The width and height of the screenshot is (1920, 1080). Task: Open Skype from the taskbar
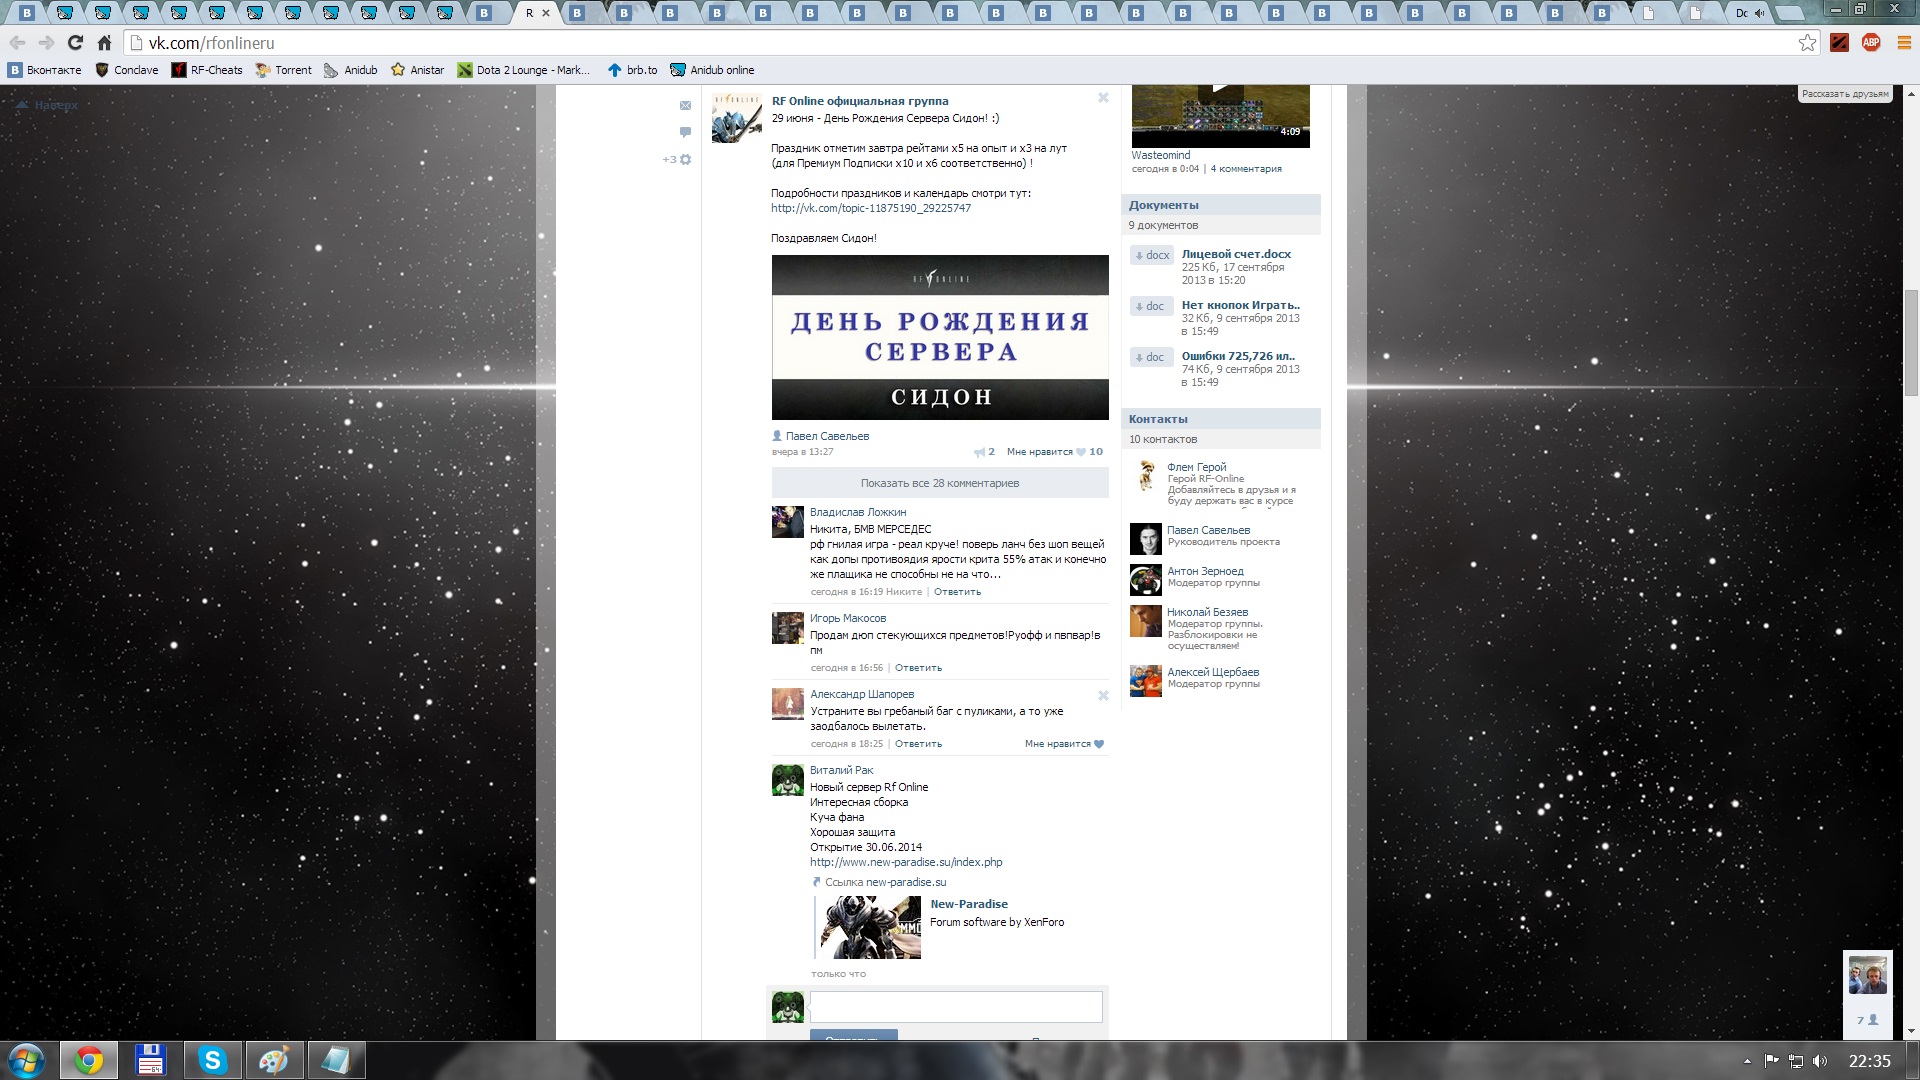(x=212, y=1060)
